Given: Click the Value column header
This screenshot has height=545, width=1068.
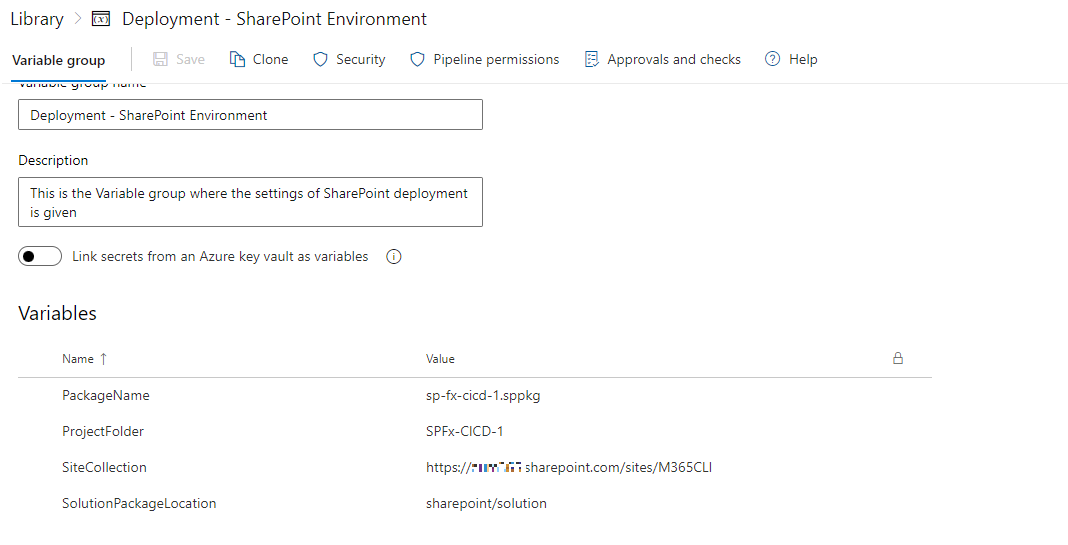Looking at the screenshot, I should (x=440, y=359).
